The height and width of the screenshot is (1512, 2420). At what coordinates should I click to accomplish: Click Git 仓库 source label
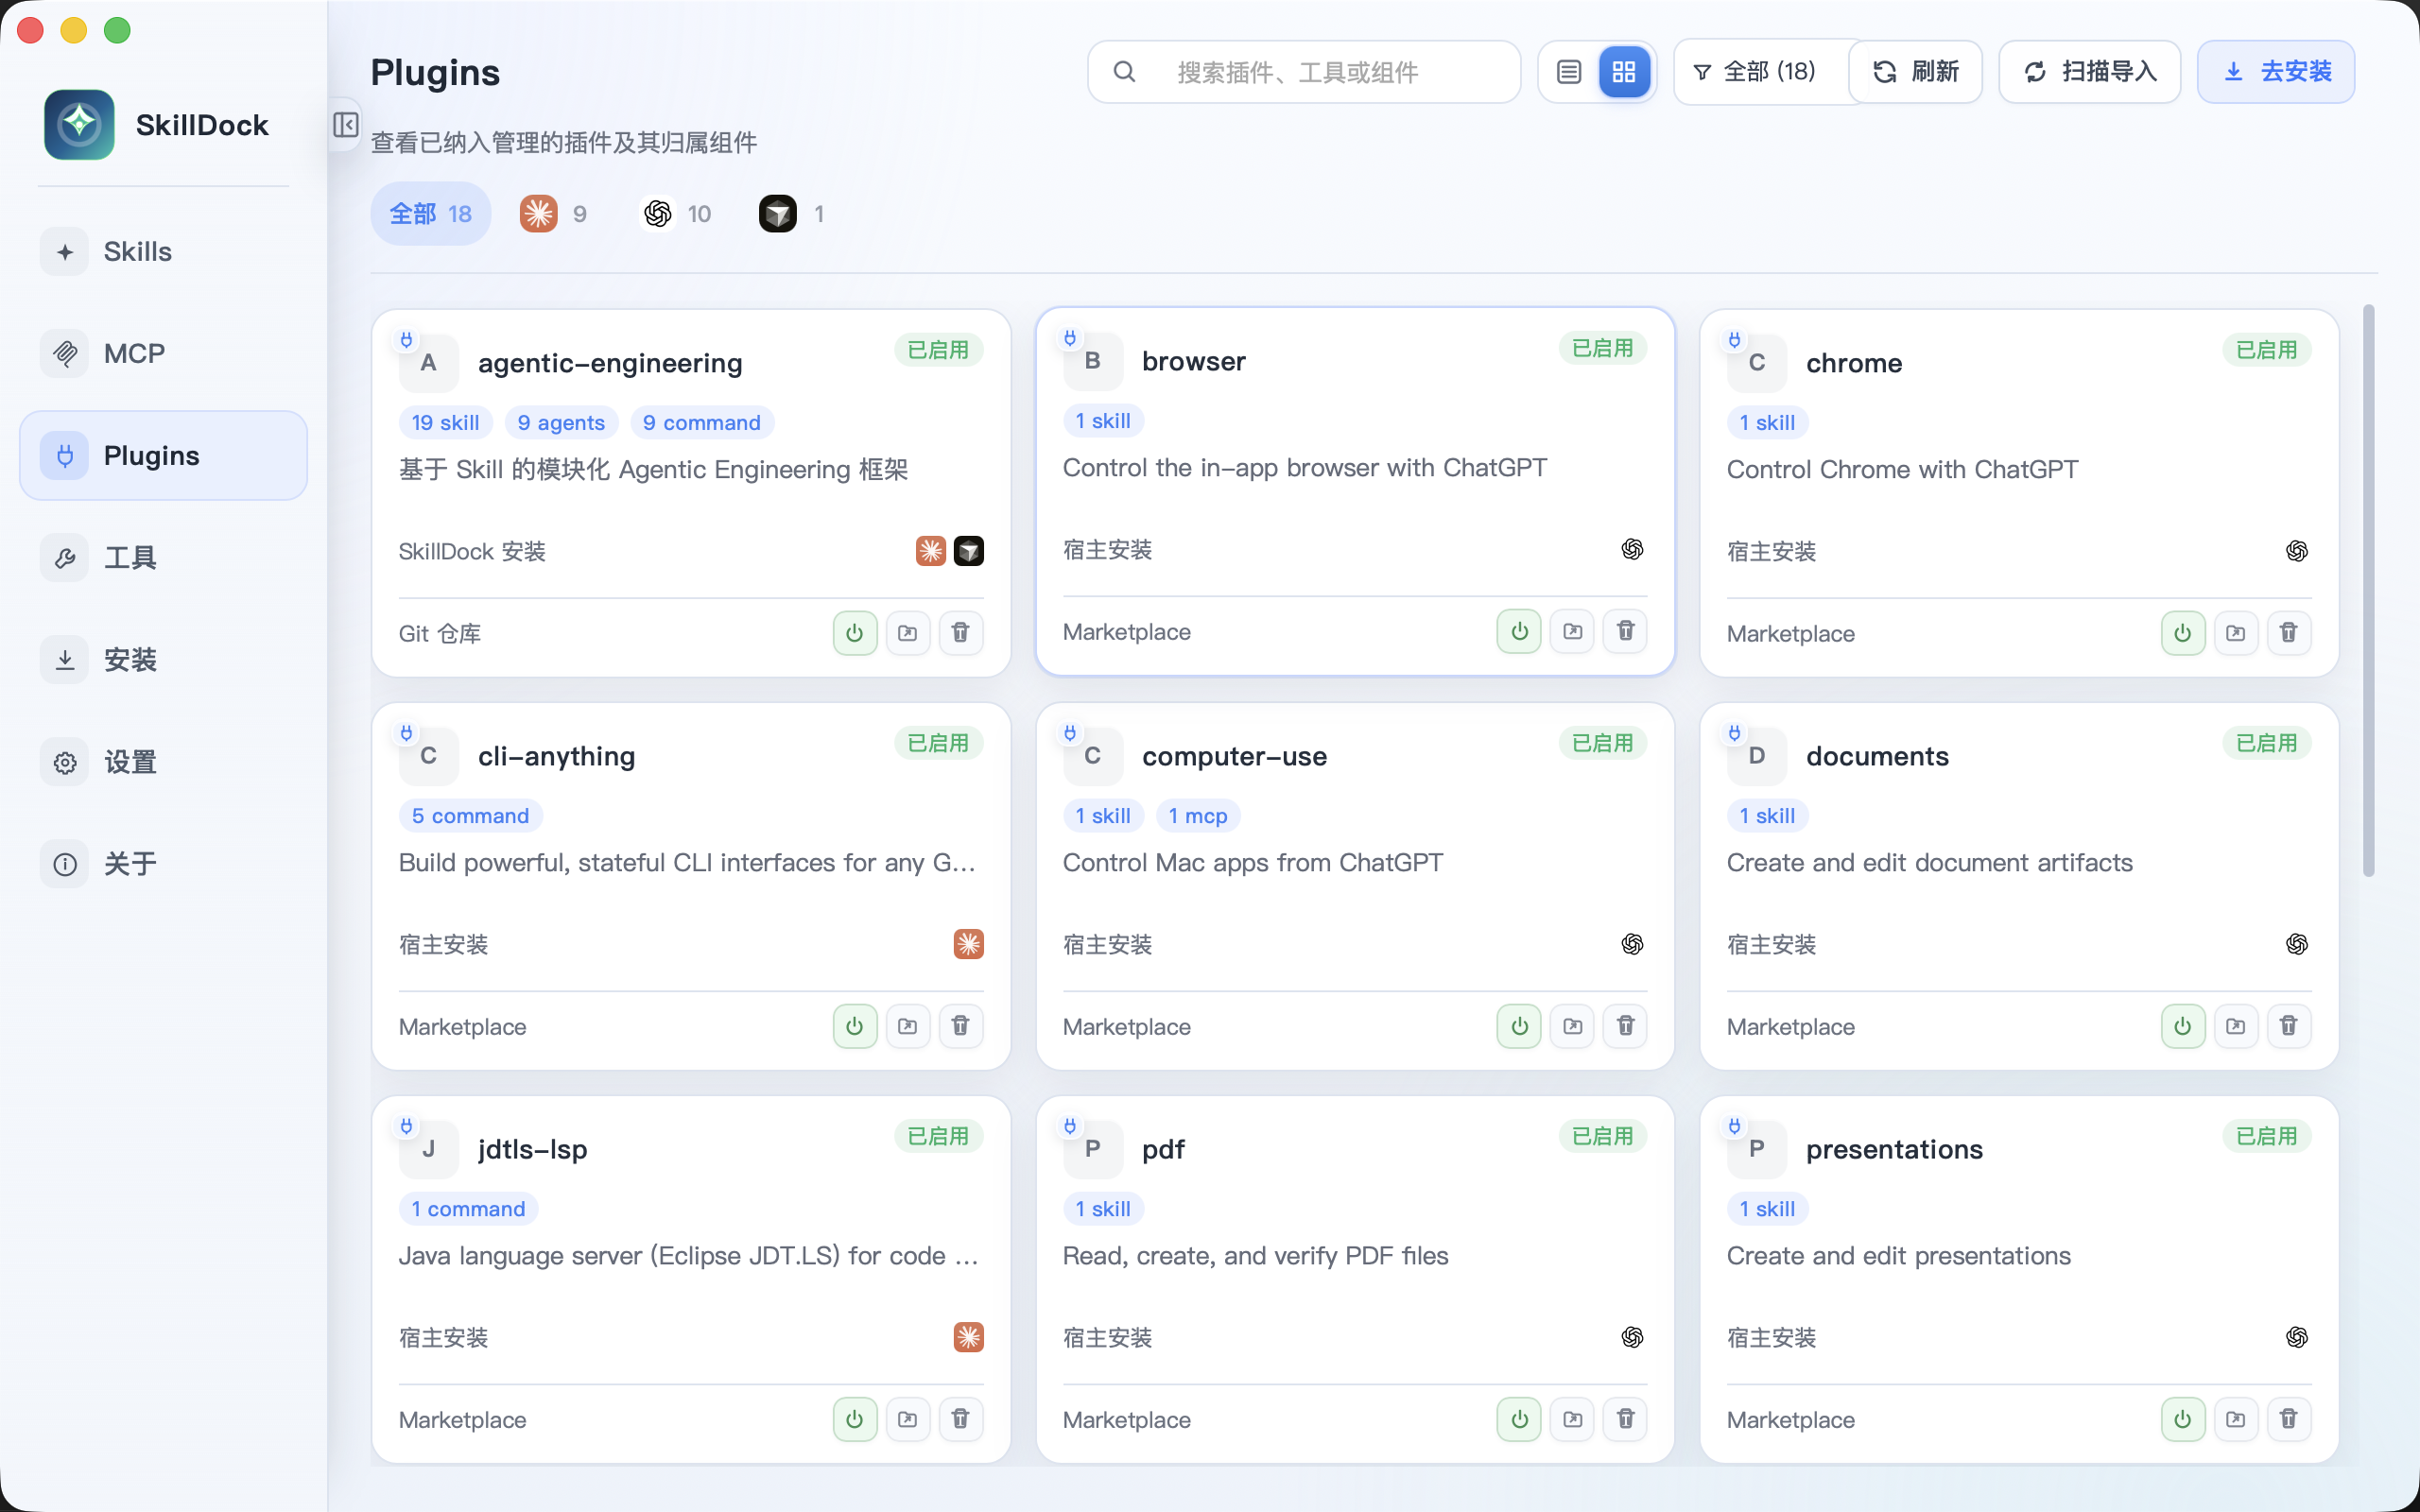(x=440, y=634)
